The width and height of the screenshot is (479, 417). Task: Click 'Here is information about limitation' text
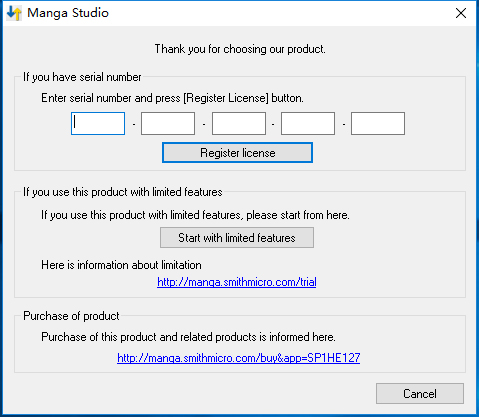[121, 265]
